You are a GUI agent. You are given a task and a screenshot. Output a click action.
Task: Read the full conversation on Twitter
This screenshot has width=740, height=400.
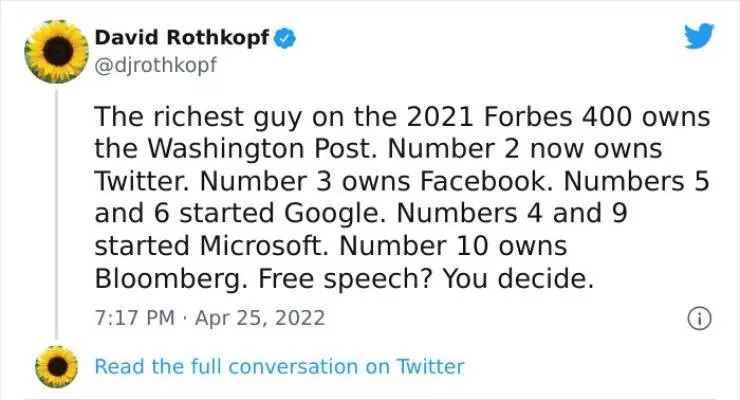point(279,367)
